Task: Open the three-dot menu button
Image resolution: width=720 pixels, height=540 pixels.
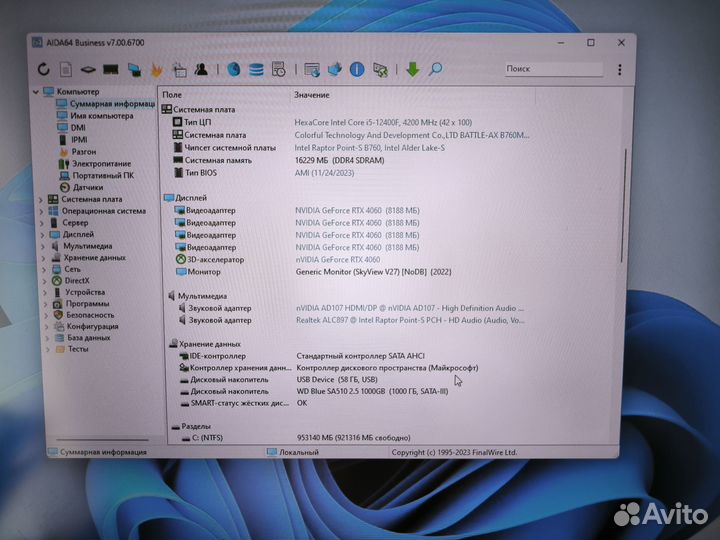Action: tap(619, 70)
